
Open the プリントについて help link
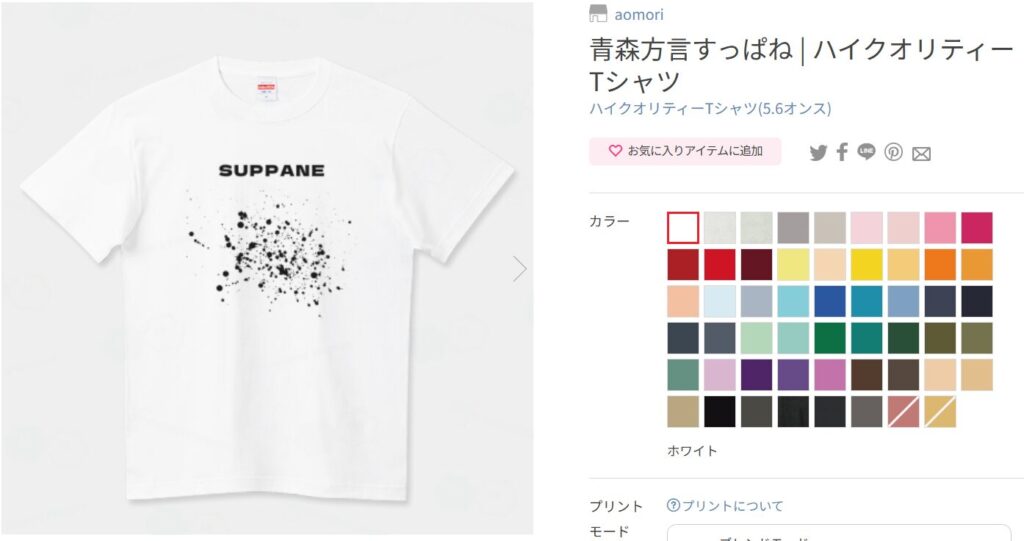pyautogui.click(x=732, y=506)
